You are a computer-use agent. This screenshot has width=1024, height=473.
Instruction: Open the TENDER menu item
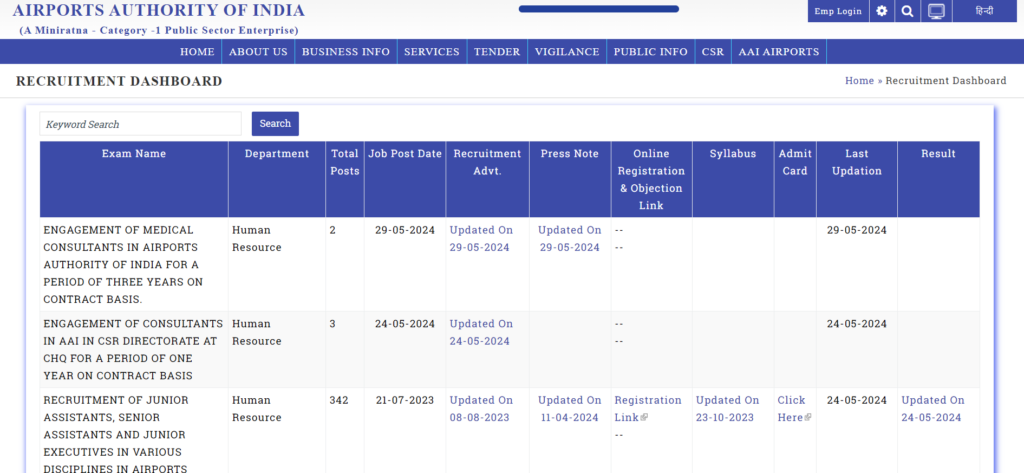coord(497,52)
